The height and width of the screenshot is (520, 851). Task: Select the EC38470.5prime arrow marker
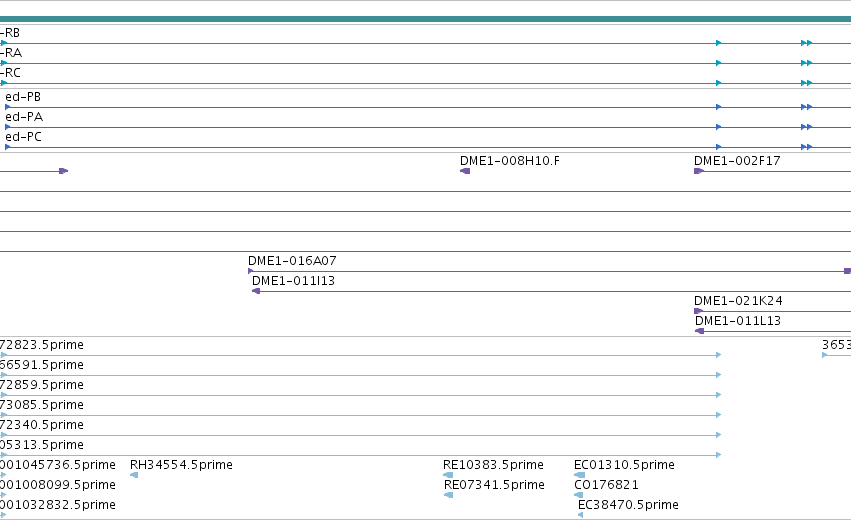click(x=581, y=515)
